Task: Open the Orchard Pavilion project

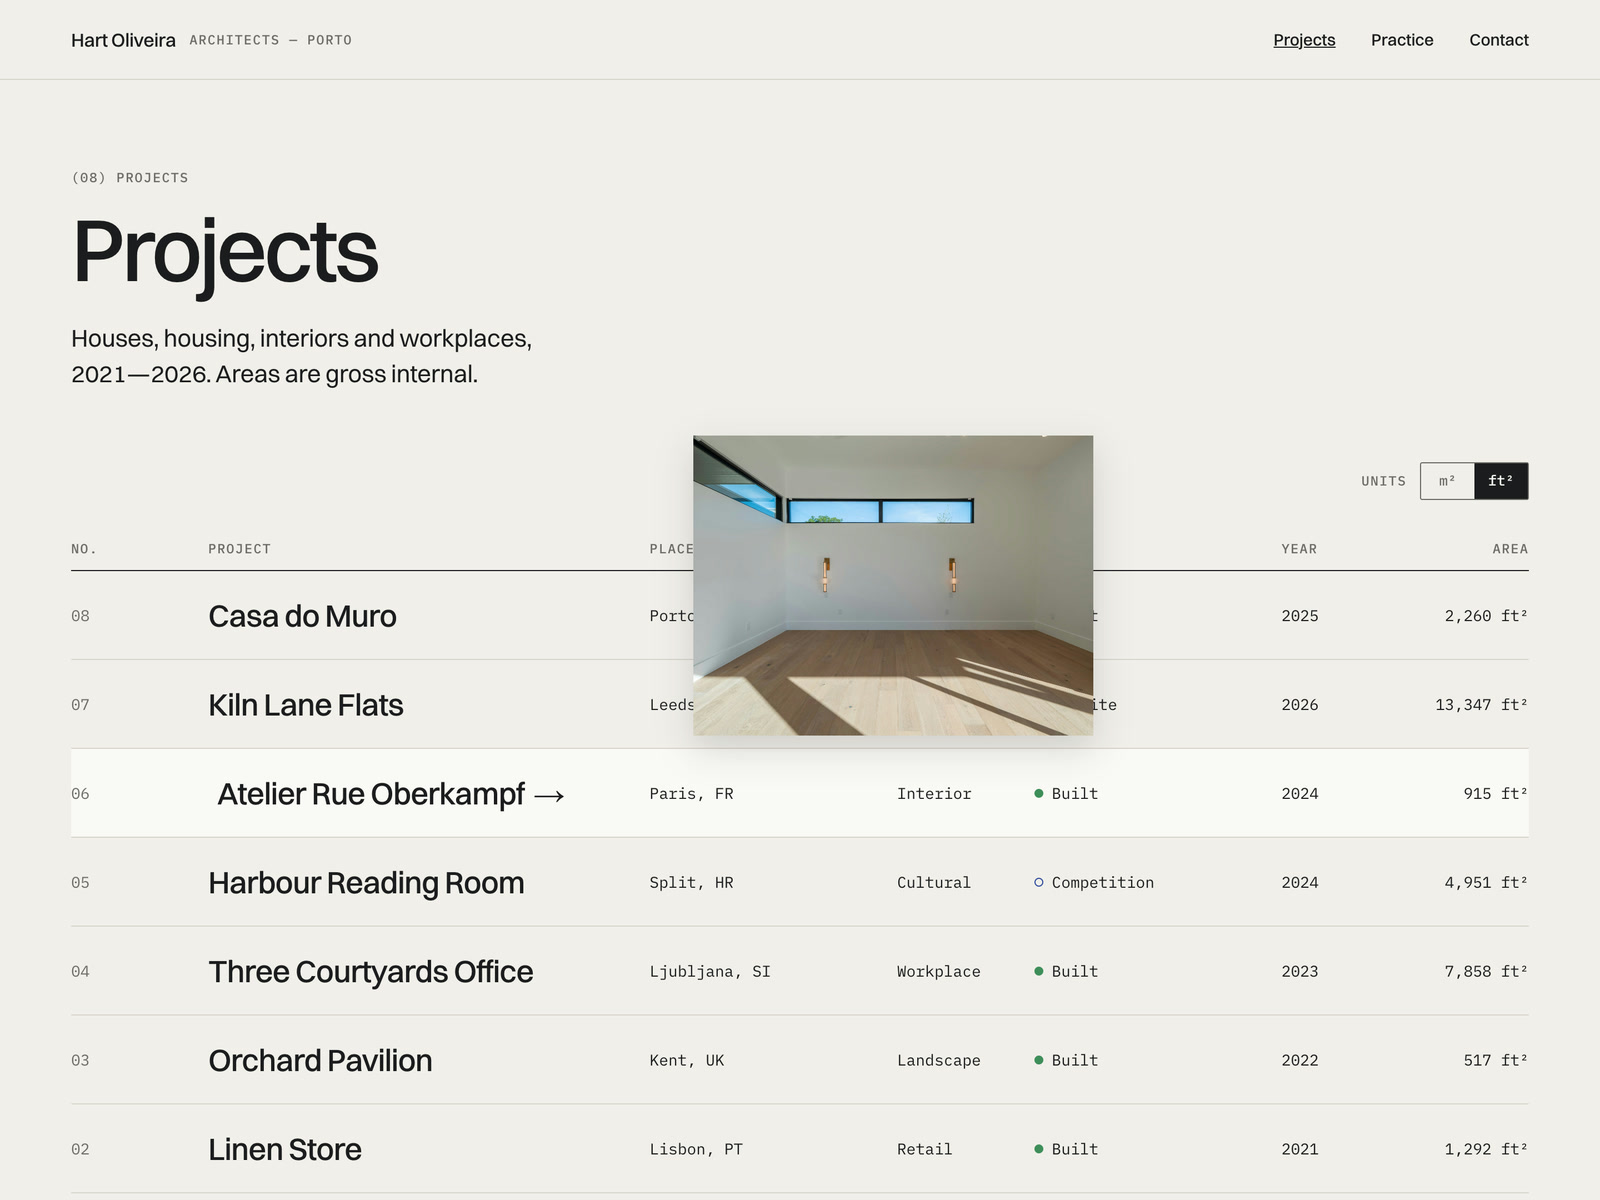Action: (x=320, y=1061)
